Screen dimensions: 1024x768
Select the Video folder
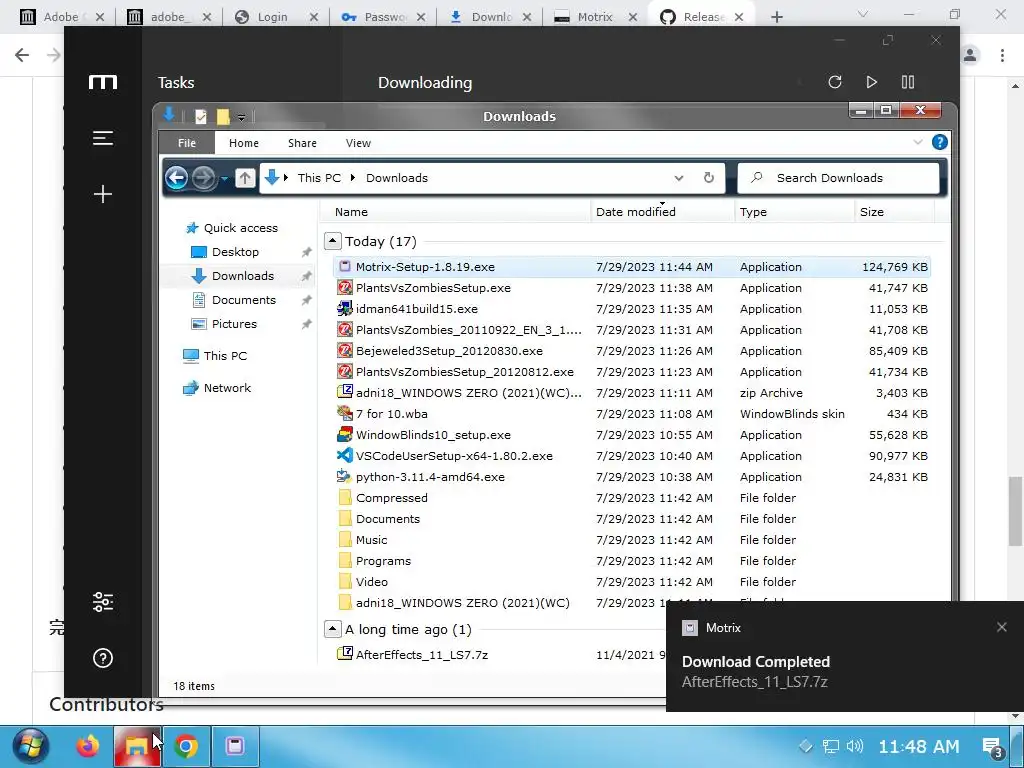pyautogui.click(x=632, y=582)
